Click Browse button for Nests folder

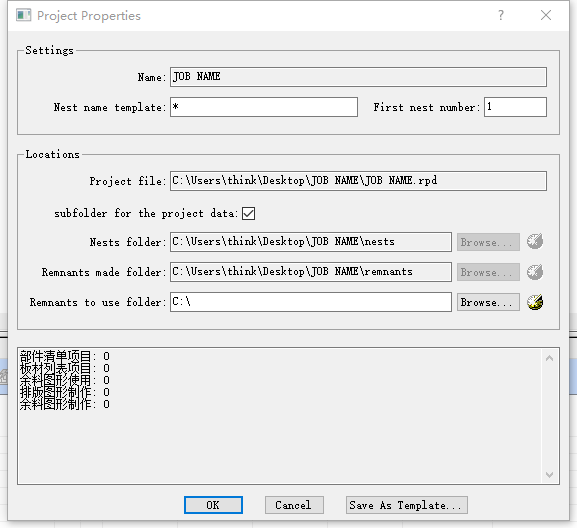[488, 242]
